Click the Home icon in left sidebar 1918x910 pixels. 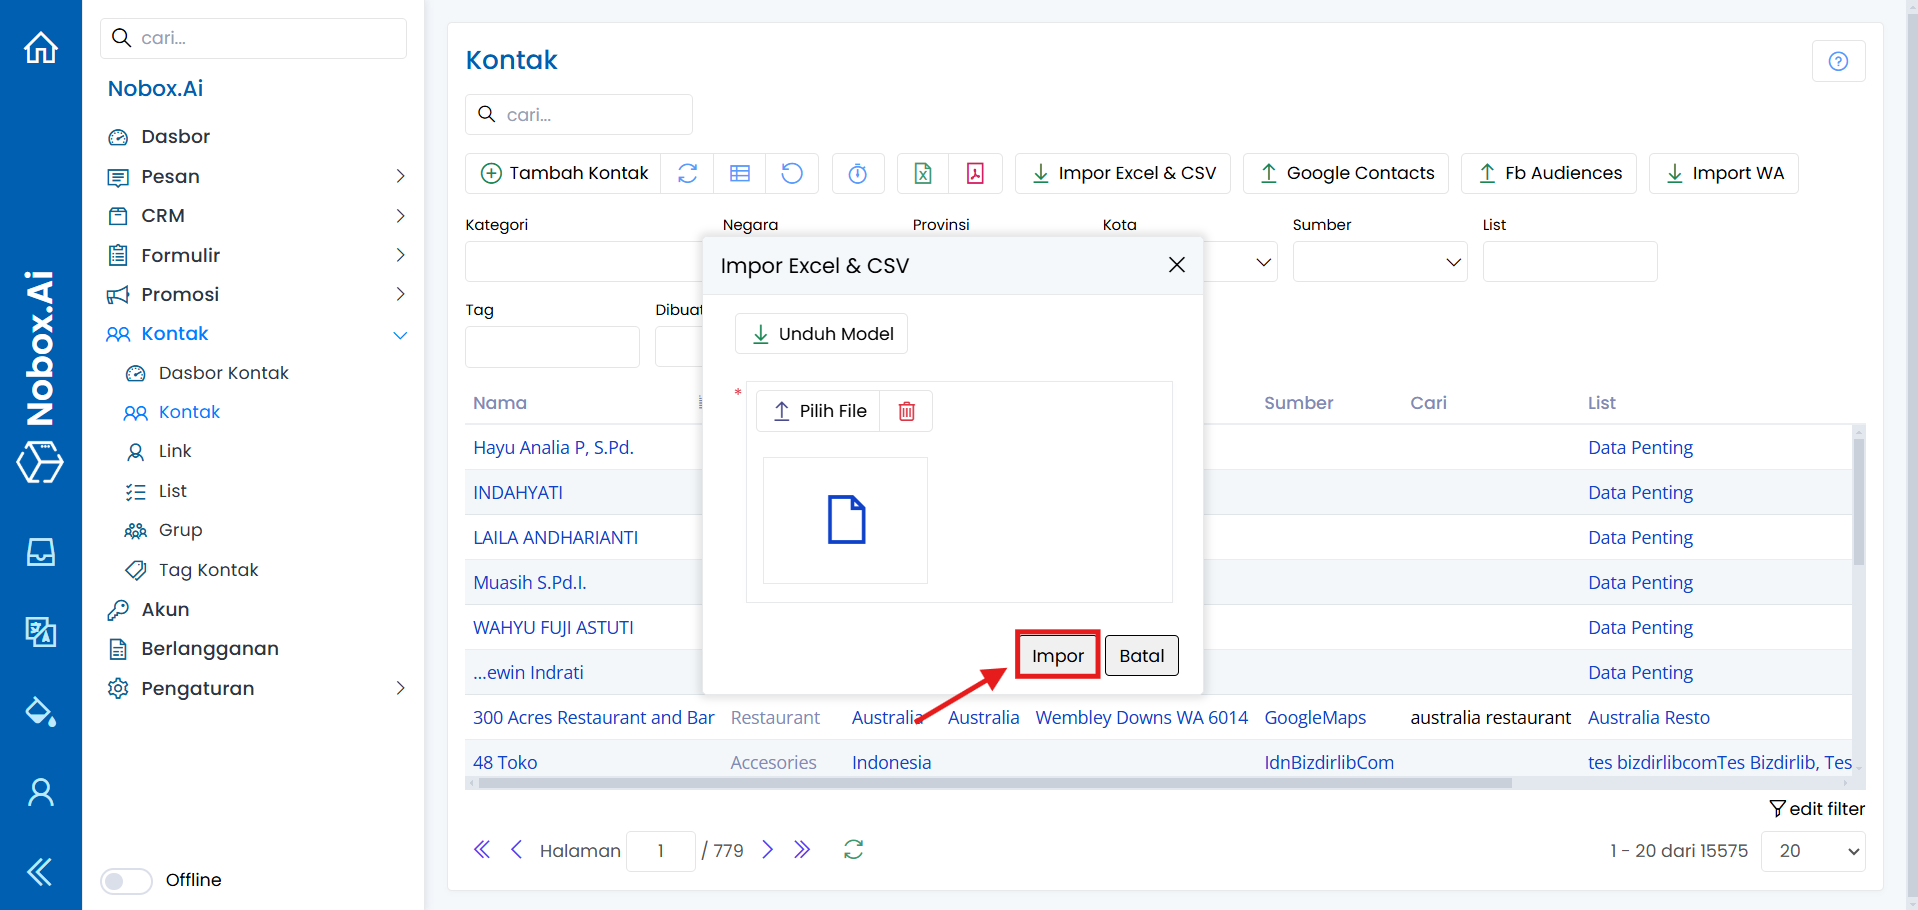click(41, 47)
